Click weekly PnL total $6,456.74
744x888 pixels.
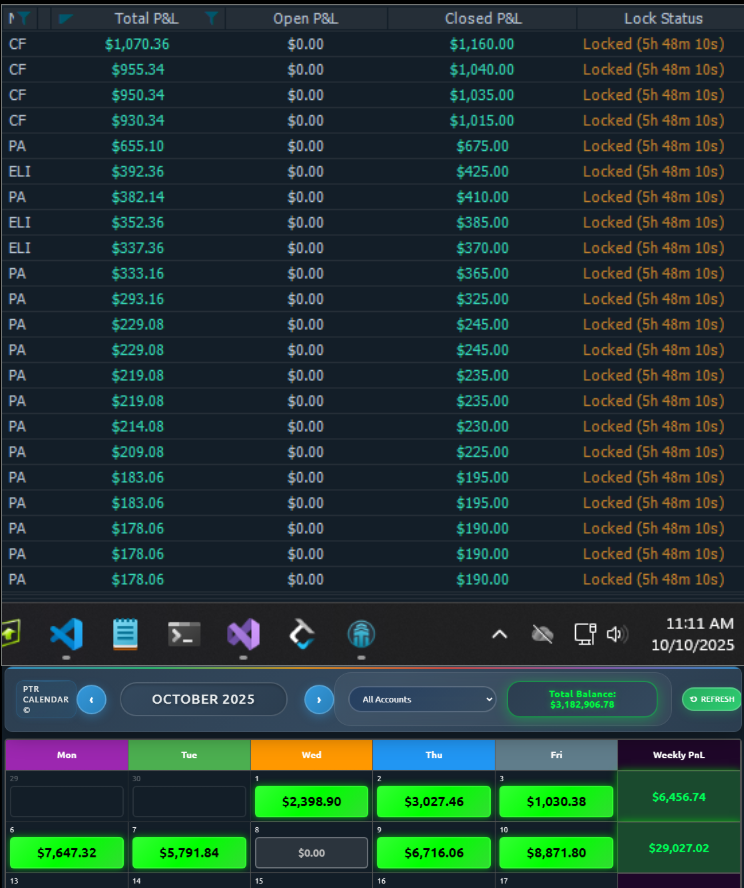tap(678, 797)
